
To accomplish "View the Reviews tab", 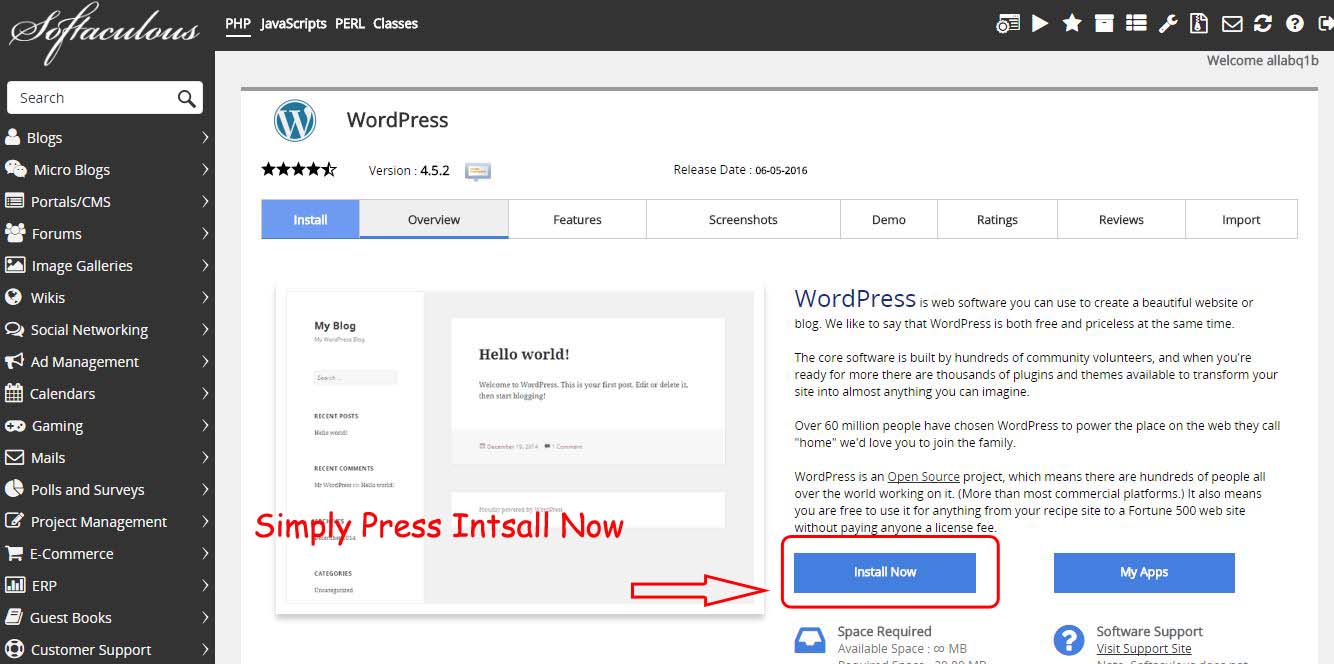I will coord(1121,219).
